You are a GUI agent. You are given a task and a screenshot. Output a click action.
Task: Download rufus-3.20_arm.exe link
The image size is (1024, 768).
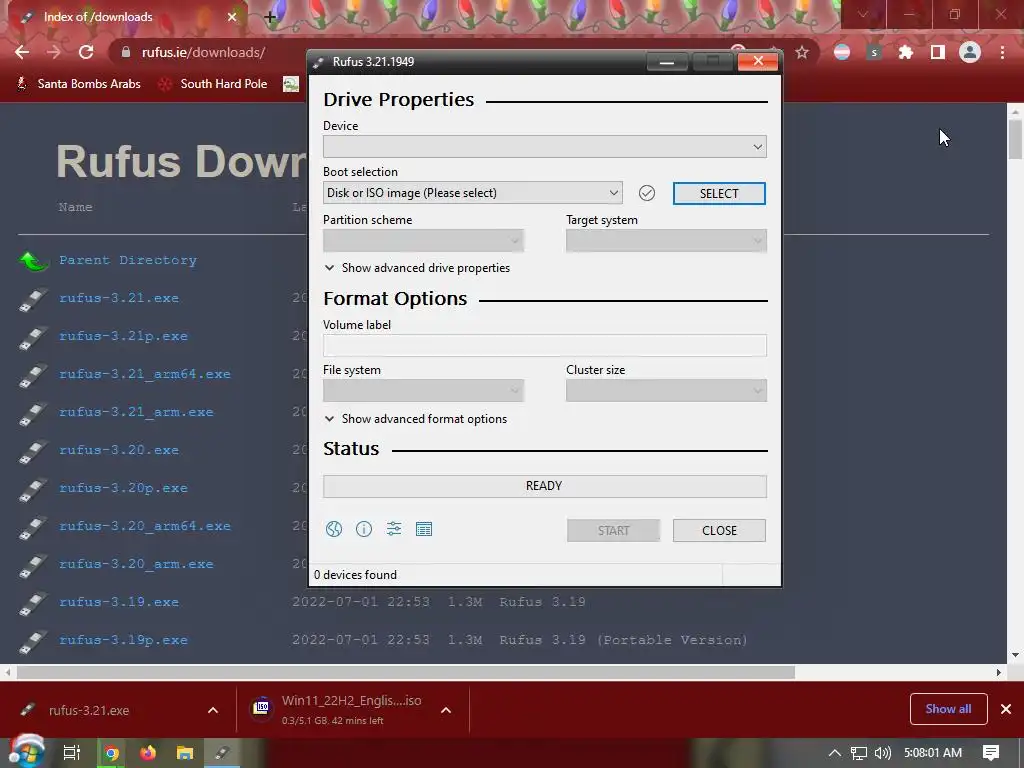pos(136,564)
